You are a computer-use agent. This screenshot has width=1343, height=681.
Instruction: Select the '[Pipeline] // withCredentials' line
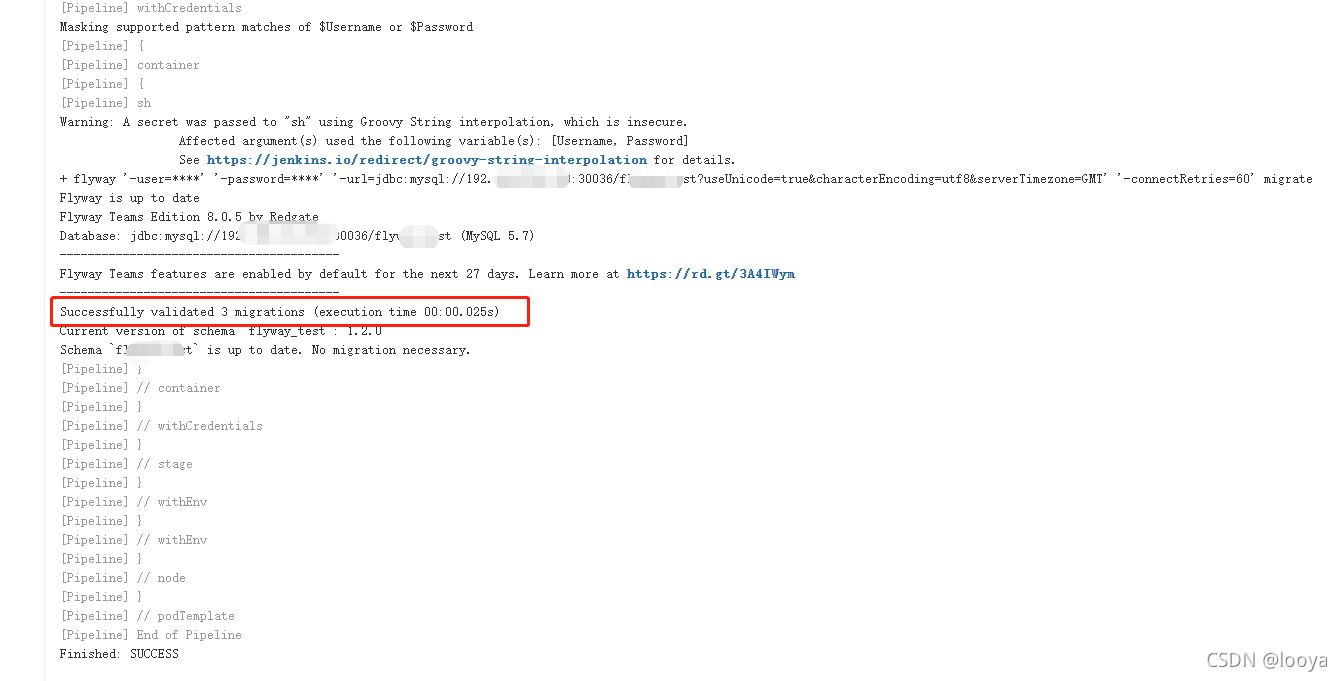coord(161,426)
